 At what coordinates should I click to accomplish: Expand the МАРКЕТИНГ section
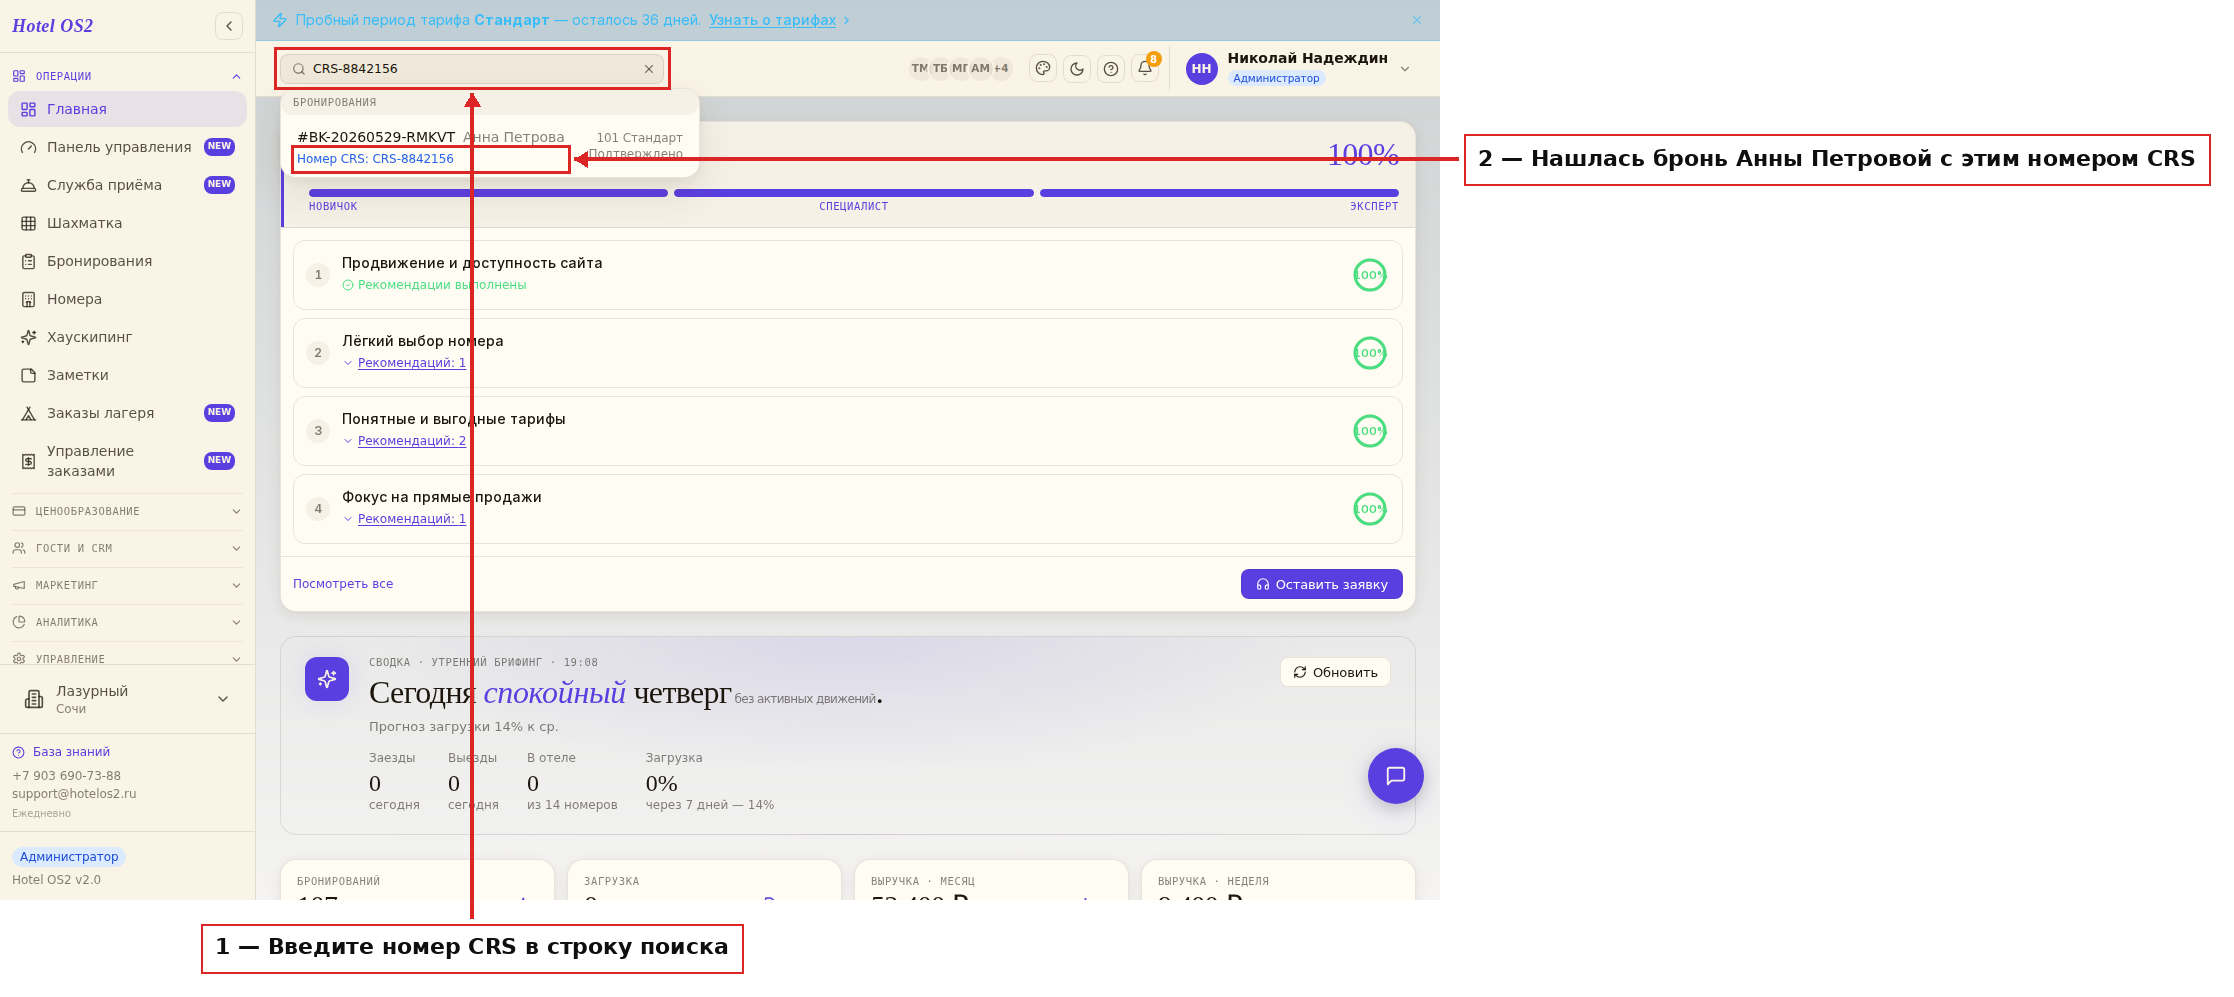coord(127,585)
